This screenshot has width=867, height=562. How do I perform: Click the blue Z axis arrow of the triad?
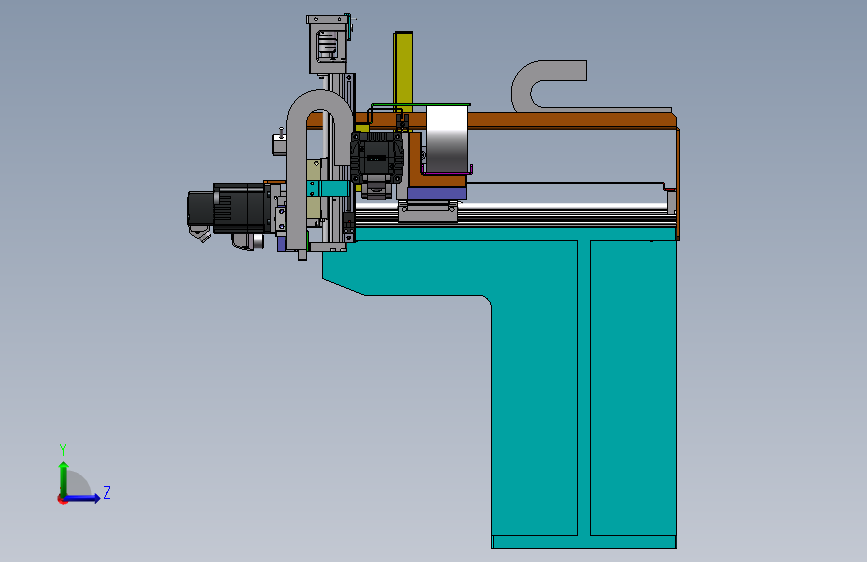click(x=82, y=498)
